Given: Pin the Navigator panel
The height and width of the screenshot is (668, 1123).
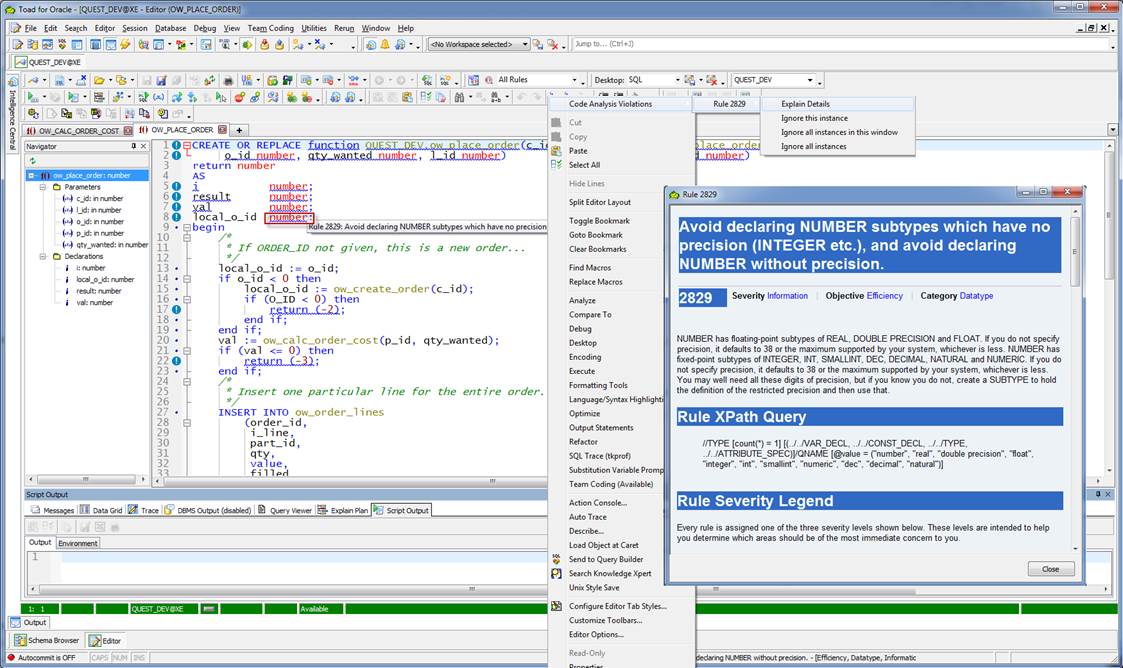Looking at the screenshot, I should click(134, 146).
